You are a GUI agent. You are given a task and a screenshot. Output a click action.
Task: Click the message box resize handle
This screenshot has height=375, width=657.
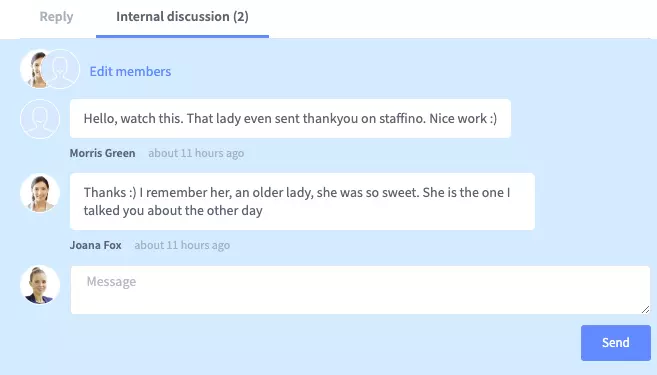click(x=645, y=309)
